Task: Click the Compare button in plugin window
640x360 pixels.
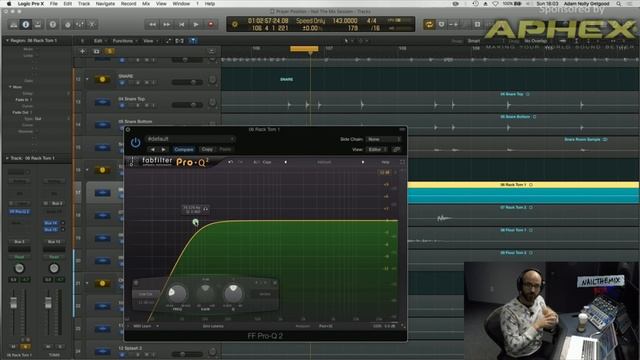Action: coord(184,149)
